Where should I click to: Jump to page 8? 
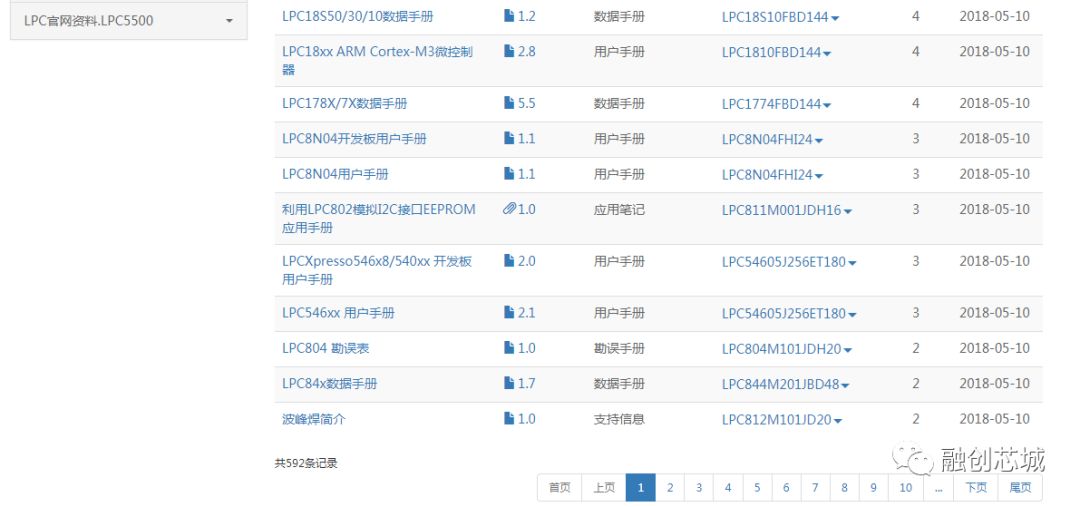tap(844, 488)
